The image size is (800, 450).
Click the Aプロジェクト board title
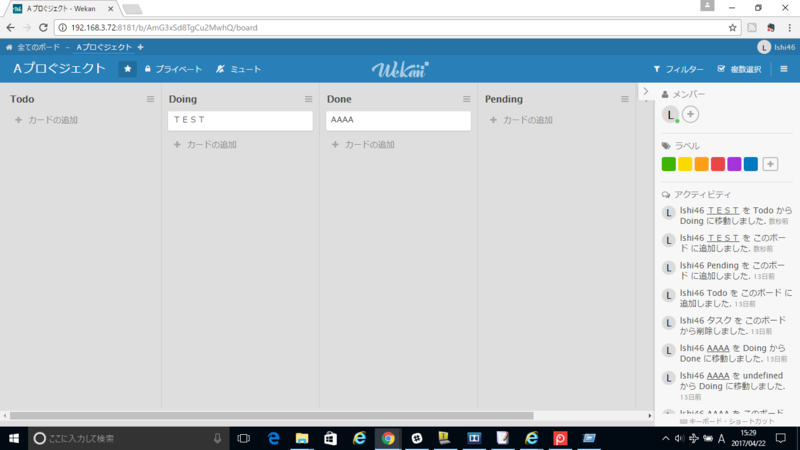click(59, 68)
